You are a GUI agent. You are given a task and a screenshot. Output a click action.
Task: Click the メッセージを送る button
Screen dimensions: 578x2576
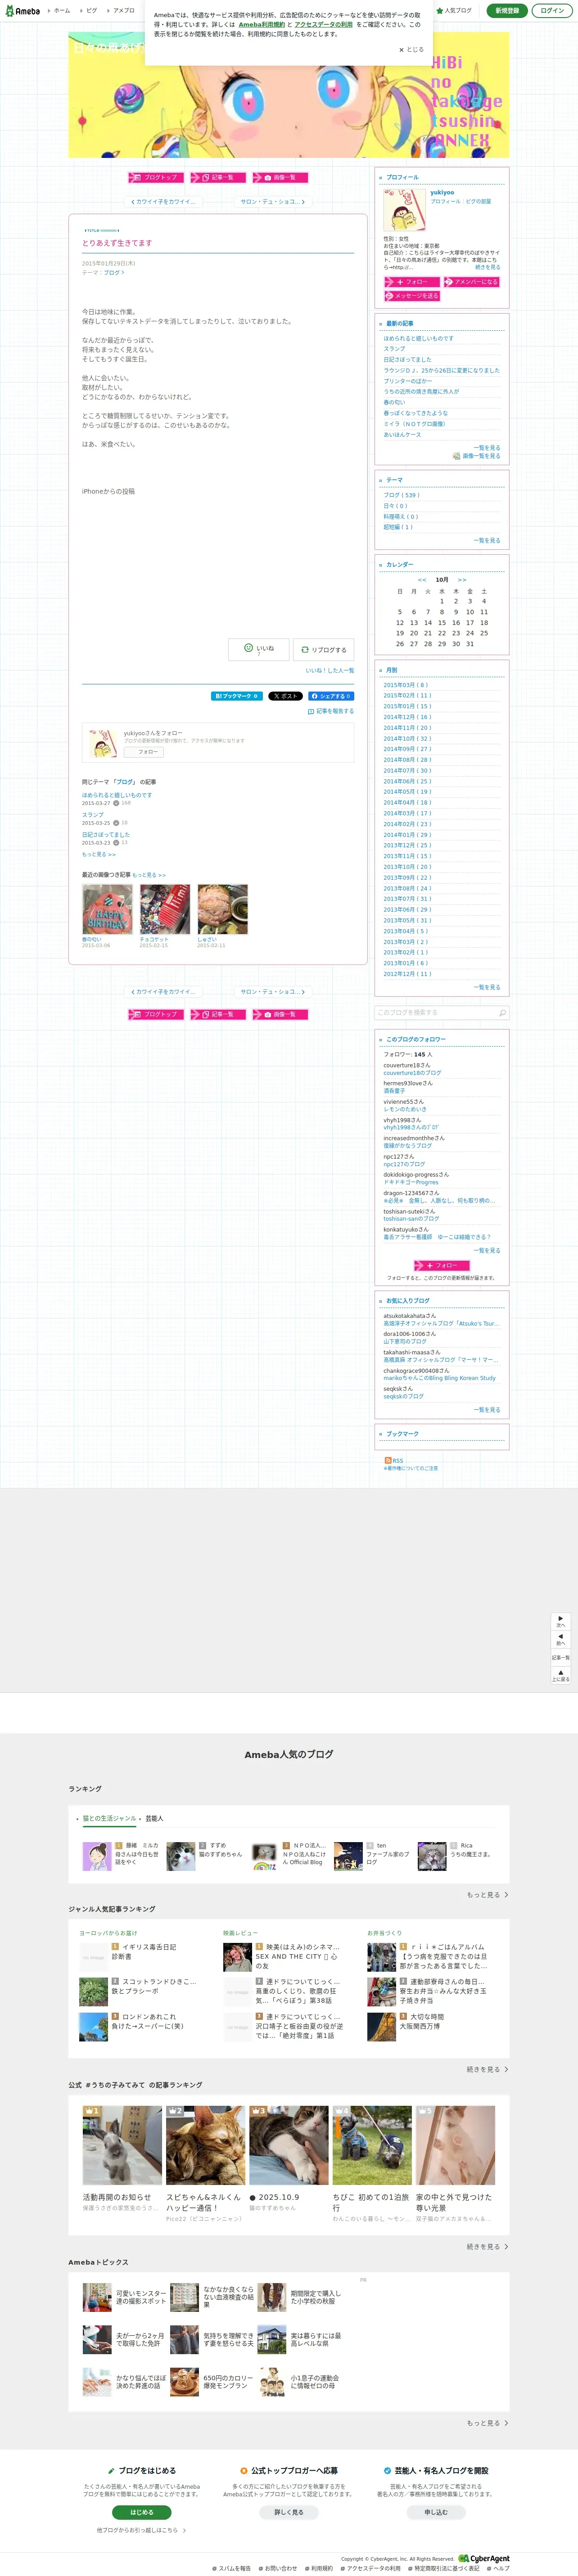pos(411,296)
